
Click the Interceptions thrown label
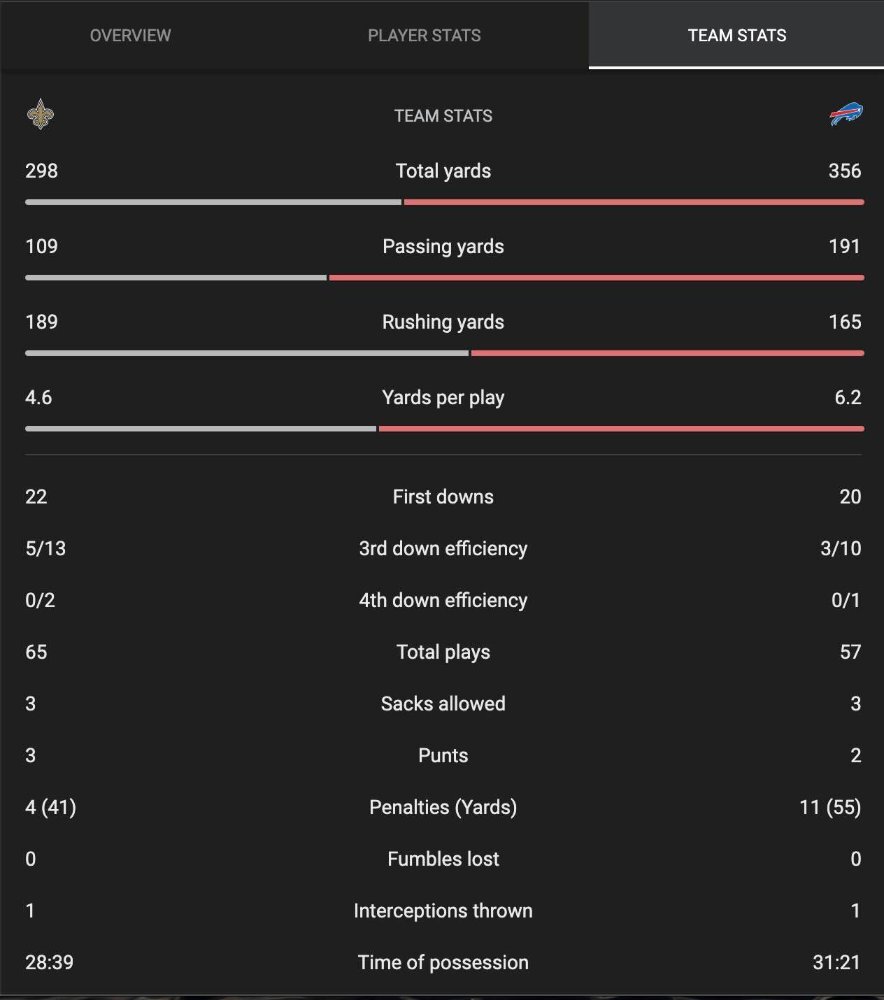point(443,911)
